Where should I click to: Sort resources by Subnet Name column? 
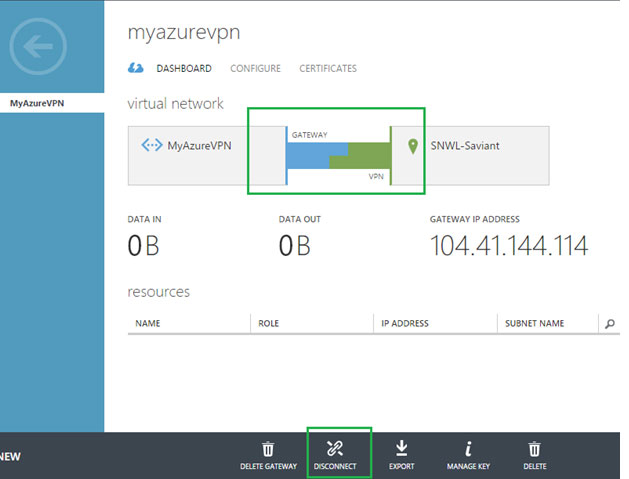click(534, 323)
